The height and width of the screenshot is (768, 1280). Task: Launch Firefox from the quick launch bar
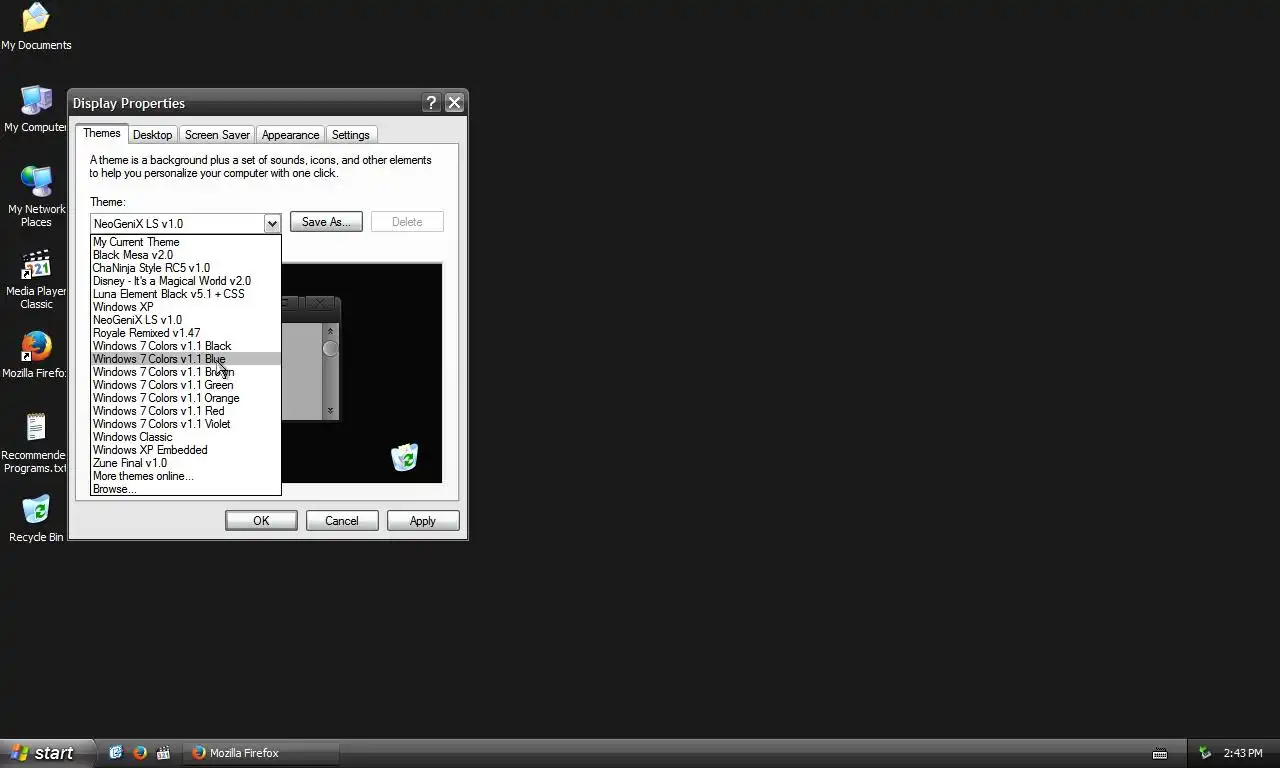click(x=140, y=753)
